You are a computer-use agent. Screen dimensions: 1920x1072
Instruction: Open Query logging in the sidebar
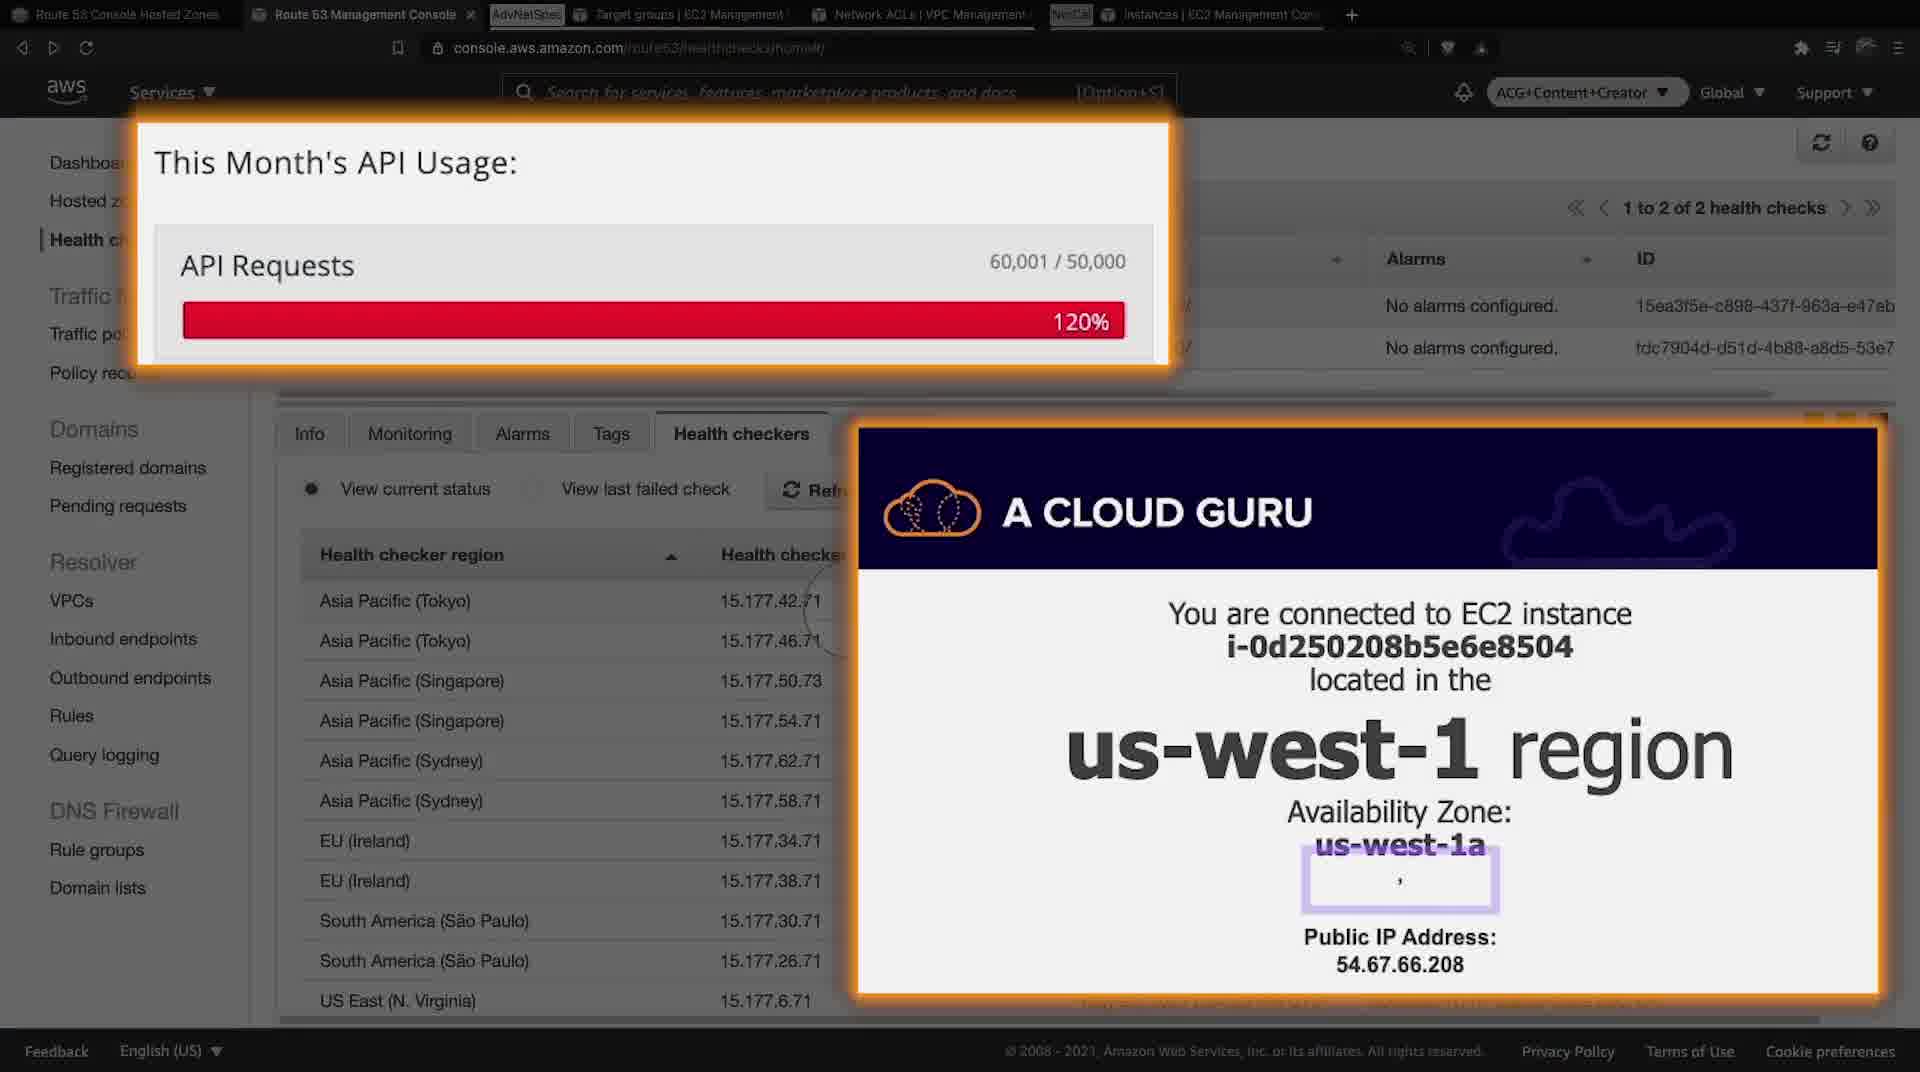click(104, 755)
